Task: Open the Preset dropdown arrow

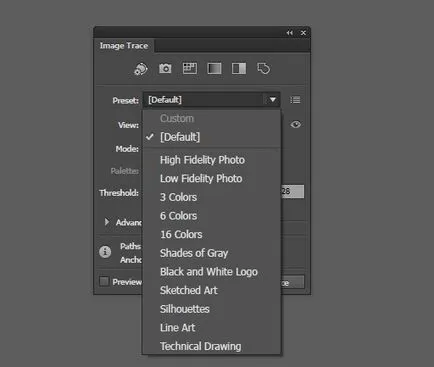Action: pyautogui.click(x=273, y=100)
